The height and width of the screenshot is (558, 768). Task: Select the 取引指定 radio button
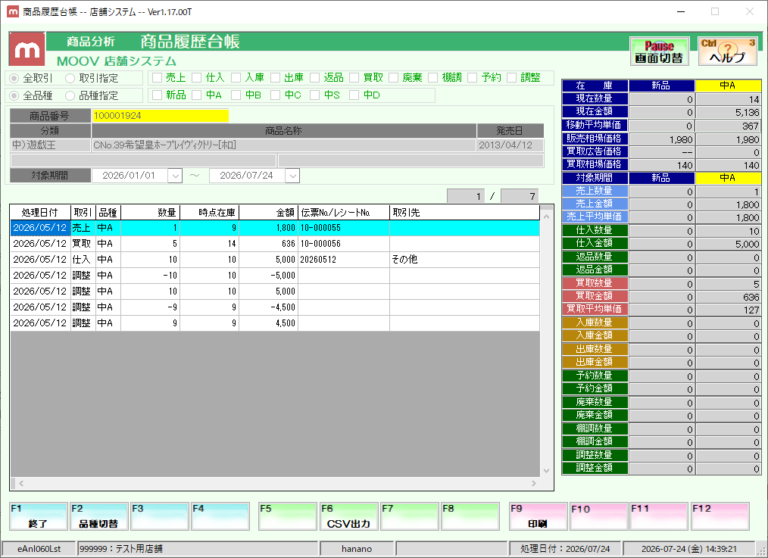point(70,78)
